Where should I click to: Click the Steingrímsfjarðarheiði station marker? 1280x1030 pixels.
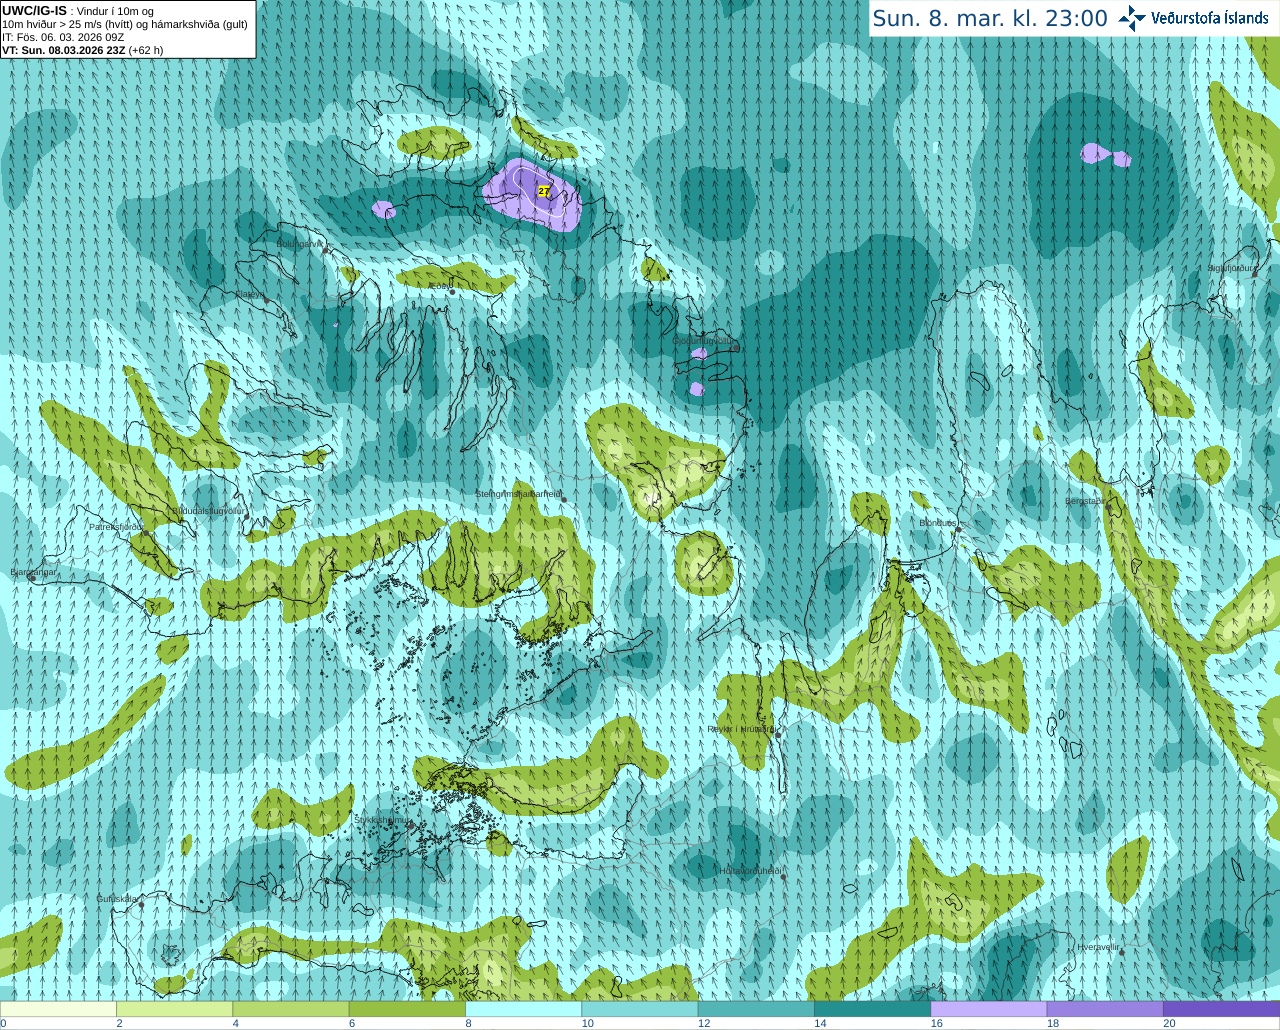pos(563,500)
